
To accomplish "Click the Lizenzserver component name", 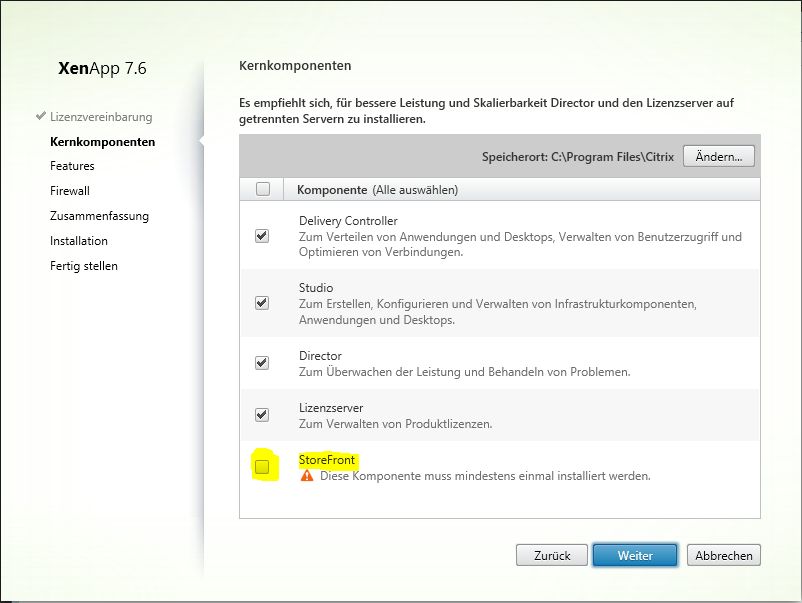I will pos(331,408).
